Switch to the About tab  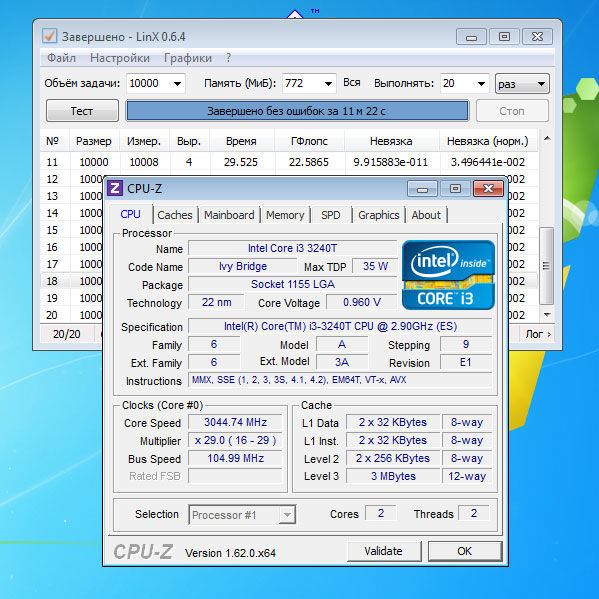click(x=426, y=215)
